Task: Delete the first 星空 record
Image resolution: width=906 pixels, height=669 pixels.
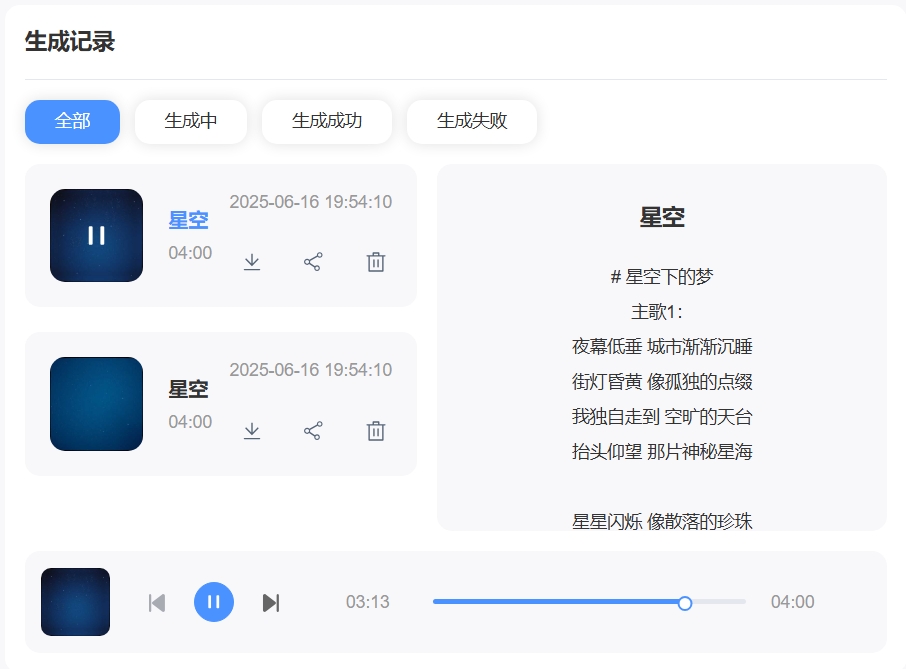Action: coord(376,262)
